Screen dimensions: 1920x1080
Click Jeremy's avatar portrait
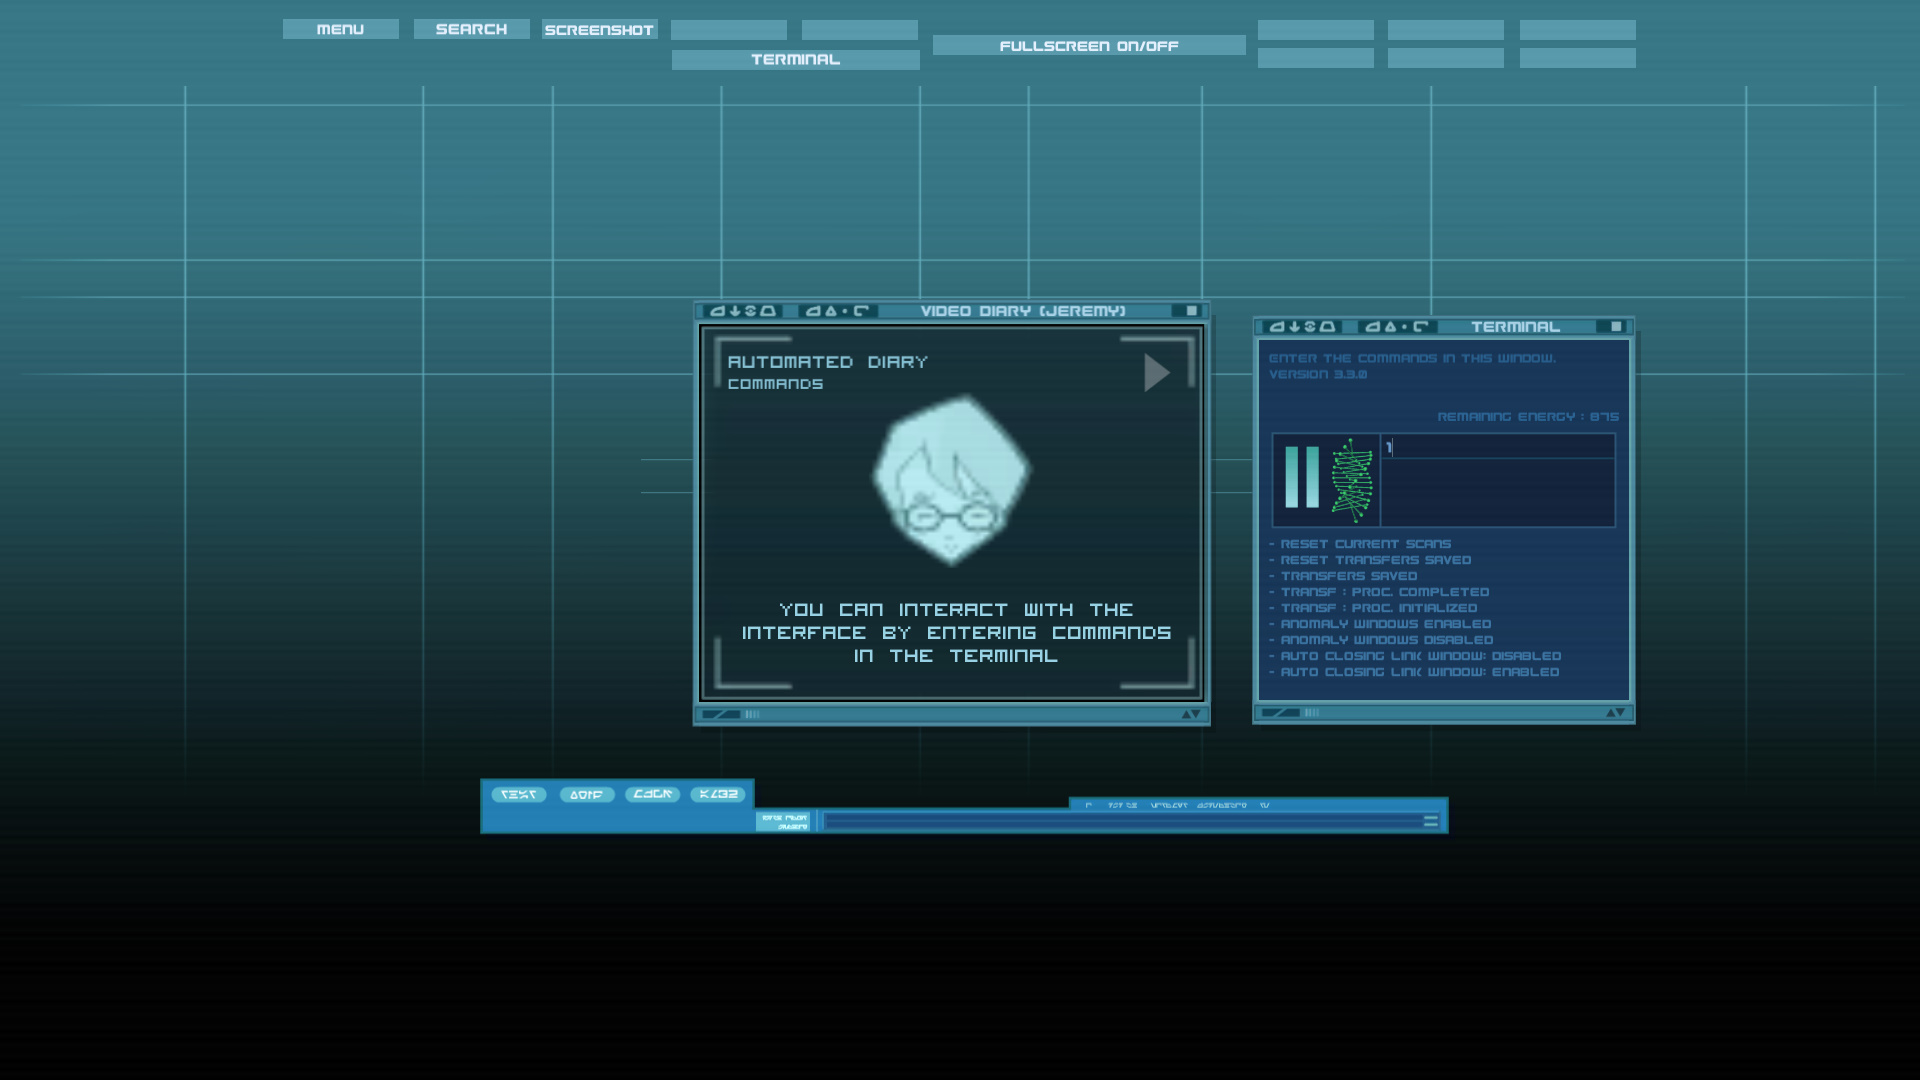(950, 480)
